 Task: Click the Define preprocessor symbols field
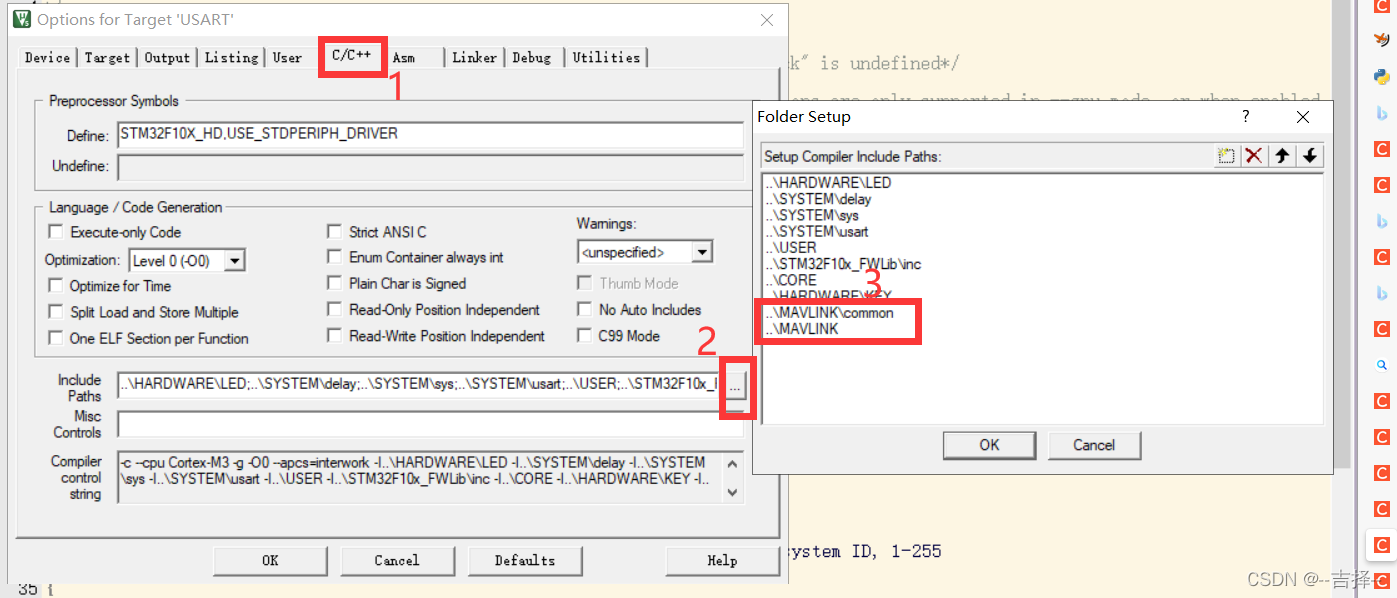[430, 135]
